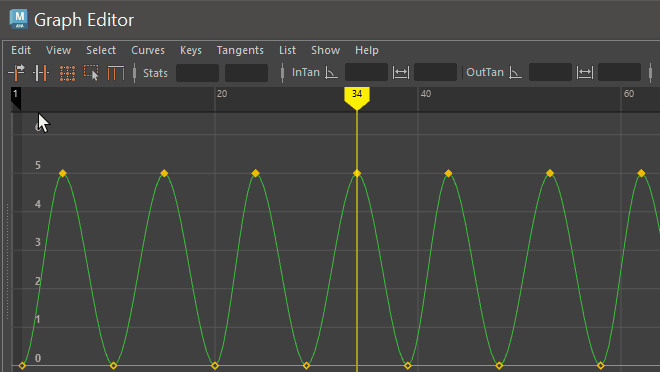
Task: Open the Show menu
Action: point(325,50)
